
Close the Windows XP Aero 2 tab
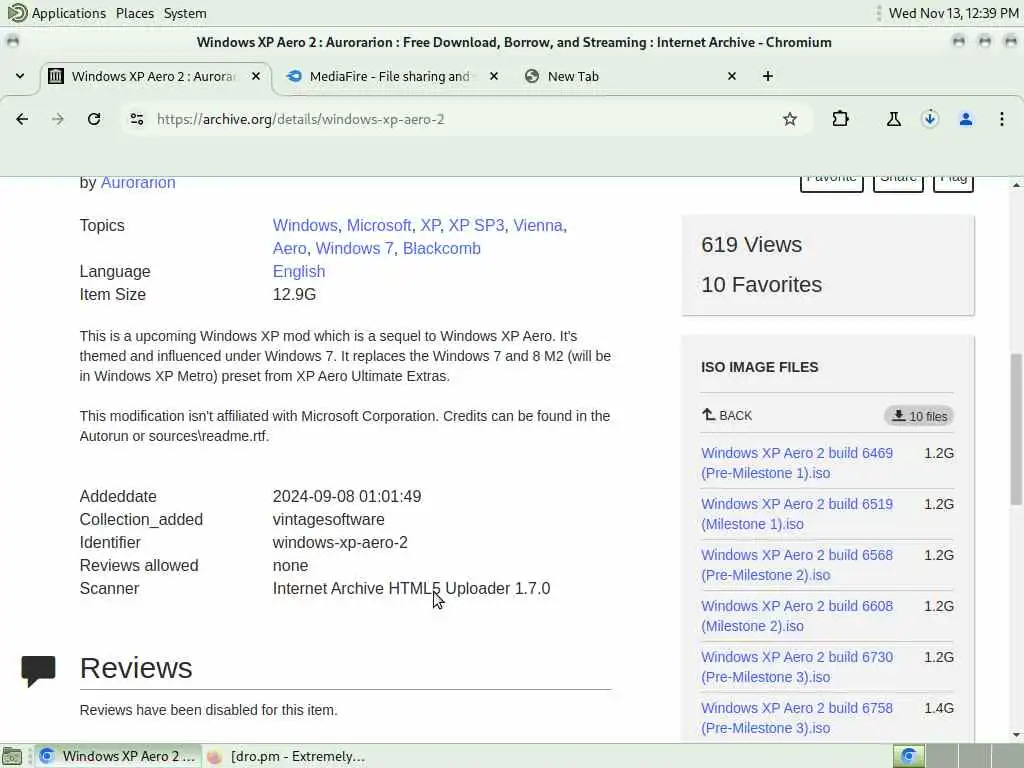point(256,76)
